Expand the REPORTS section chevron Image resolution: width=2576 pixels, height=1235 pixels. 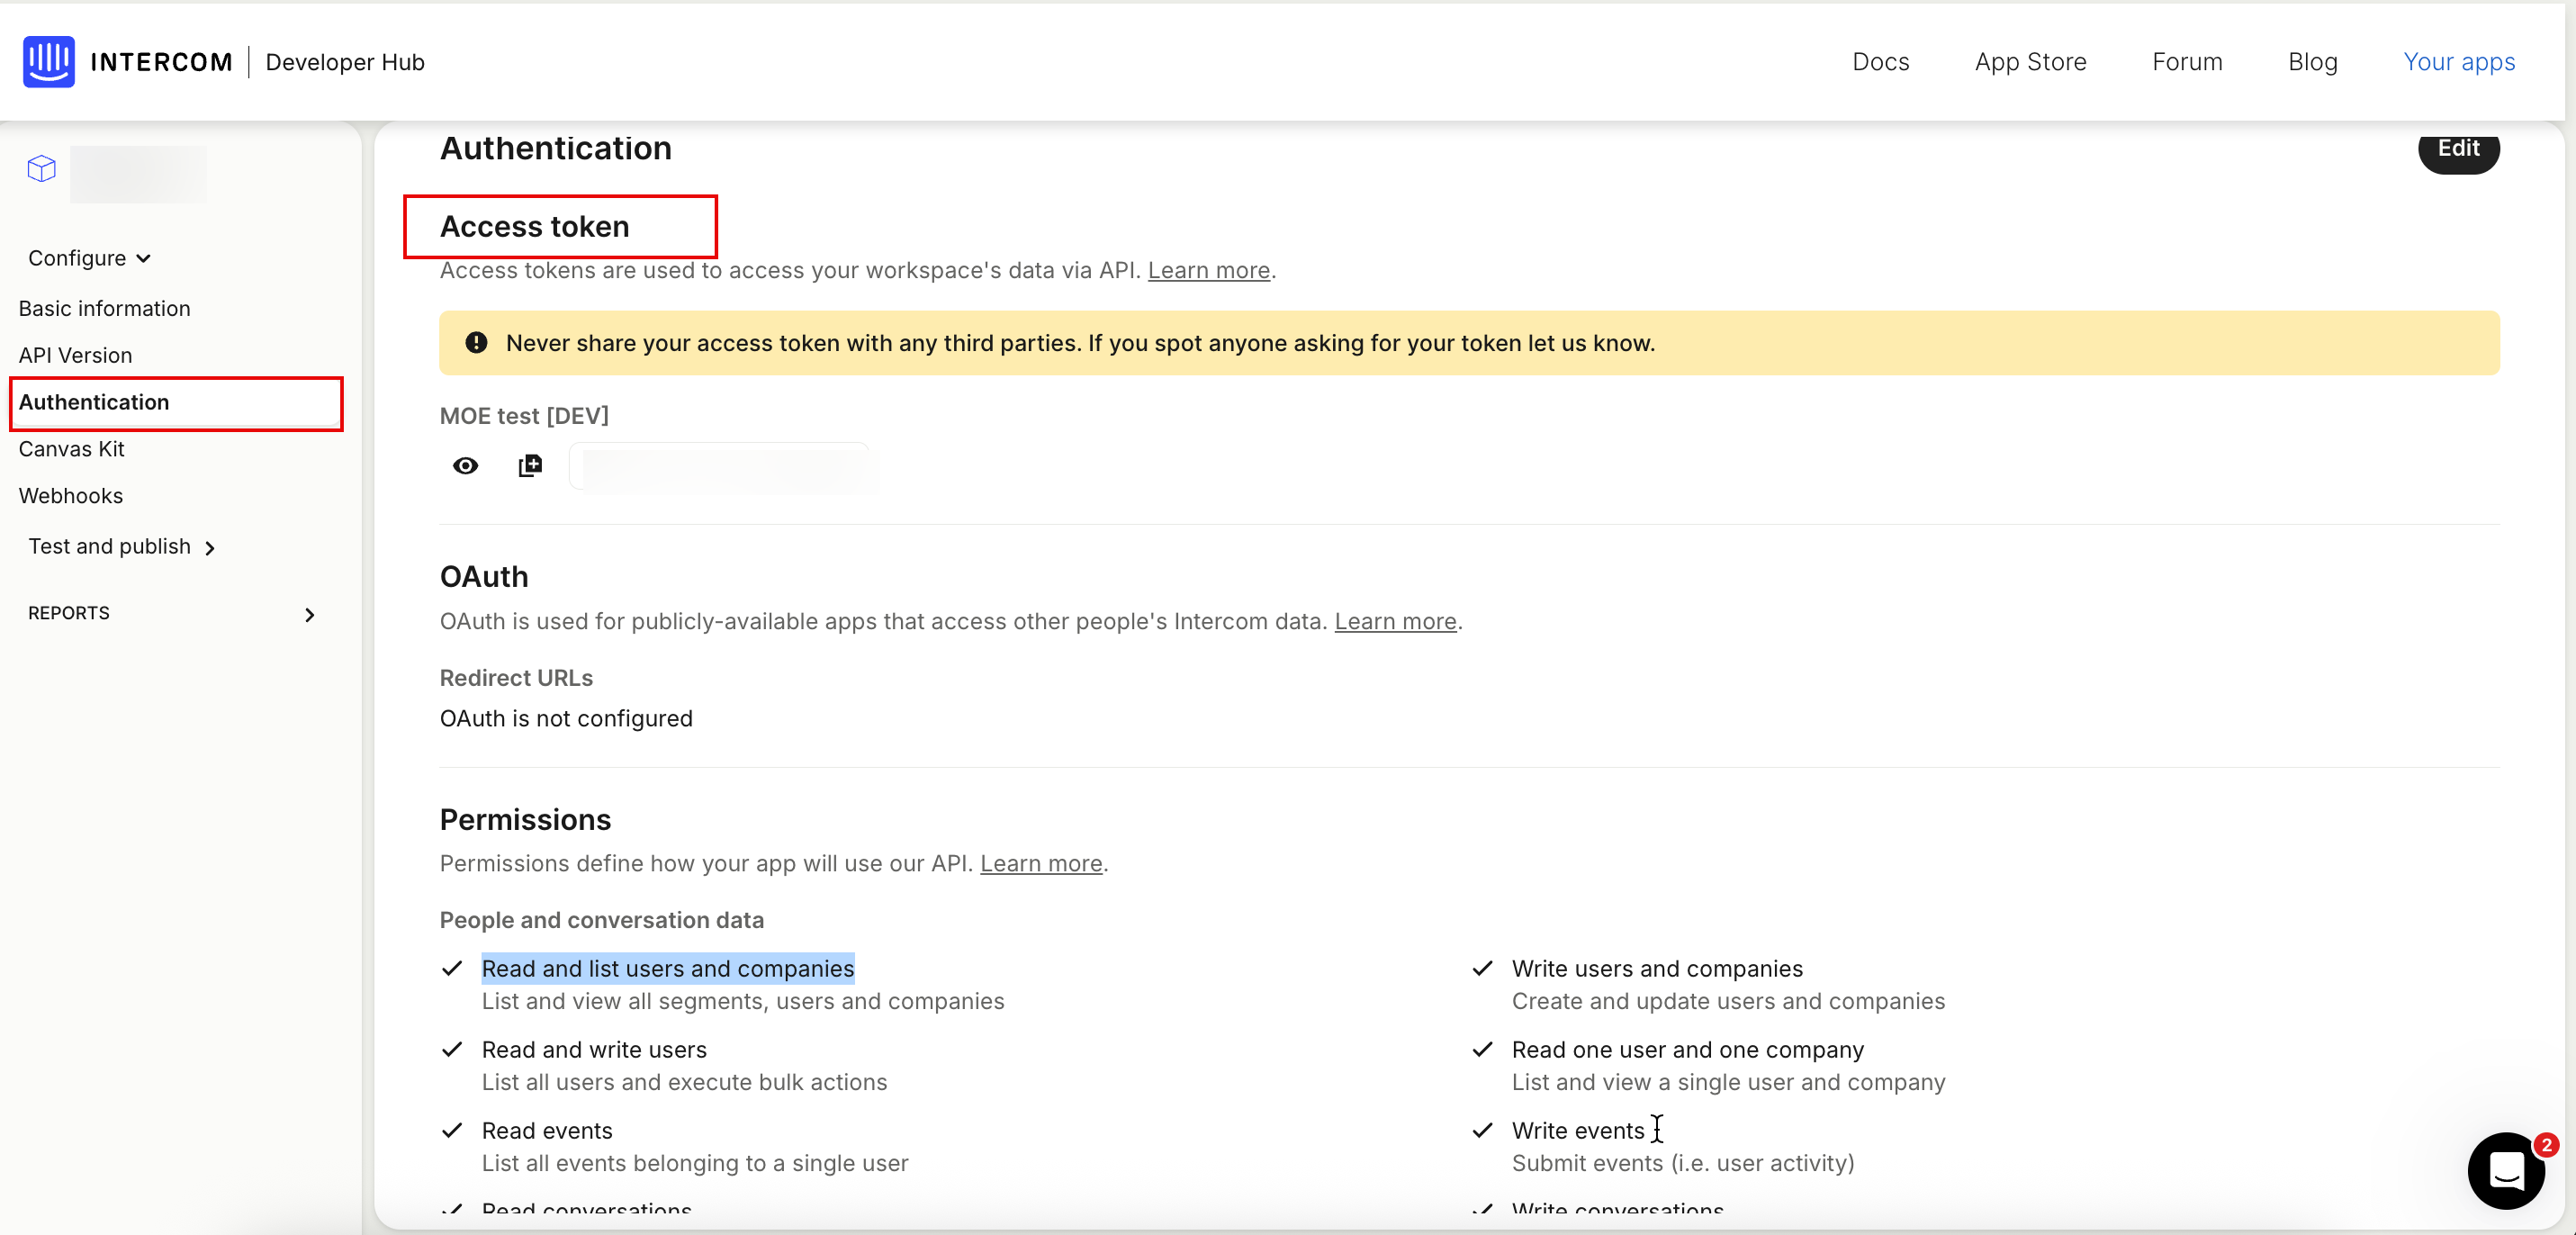point(309,614)
